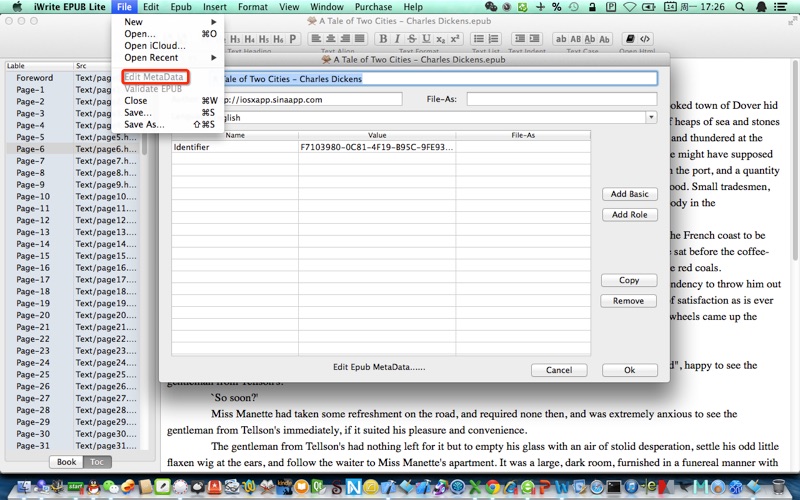The image size is (800, 500).
Task: Click the Copy button in metadata dialog
Action: [629, 280]
